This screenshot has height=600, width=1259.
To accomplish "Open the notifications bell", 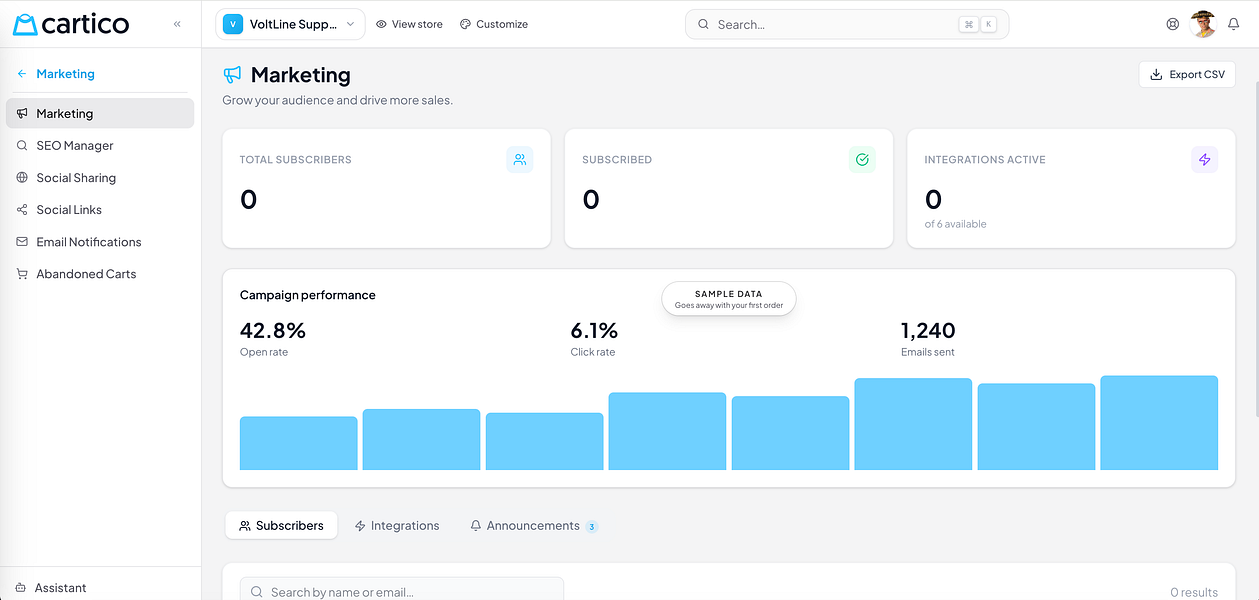I will tap(1234, 24).
